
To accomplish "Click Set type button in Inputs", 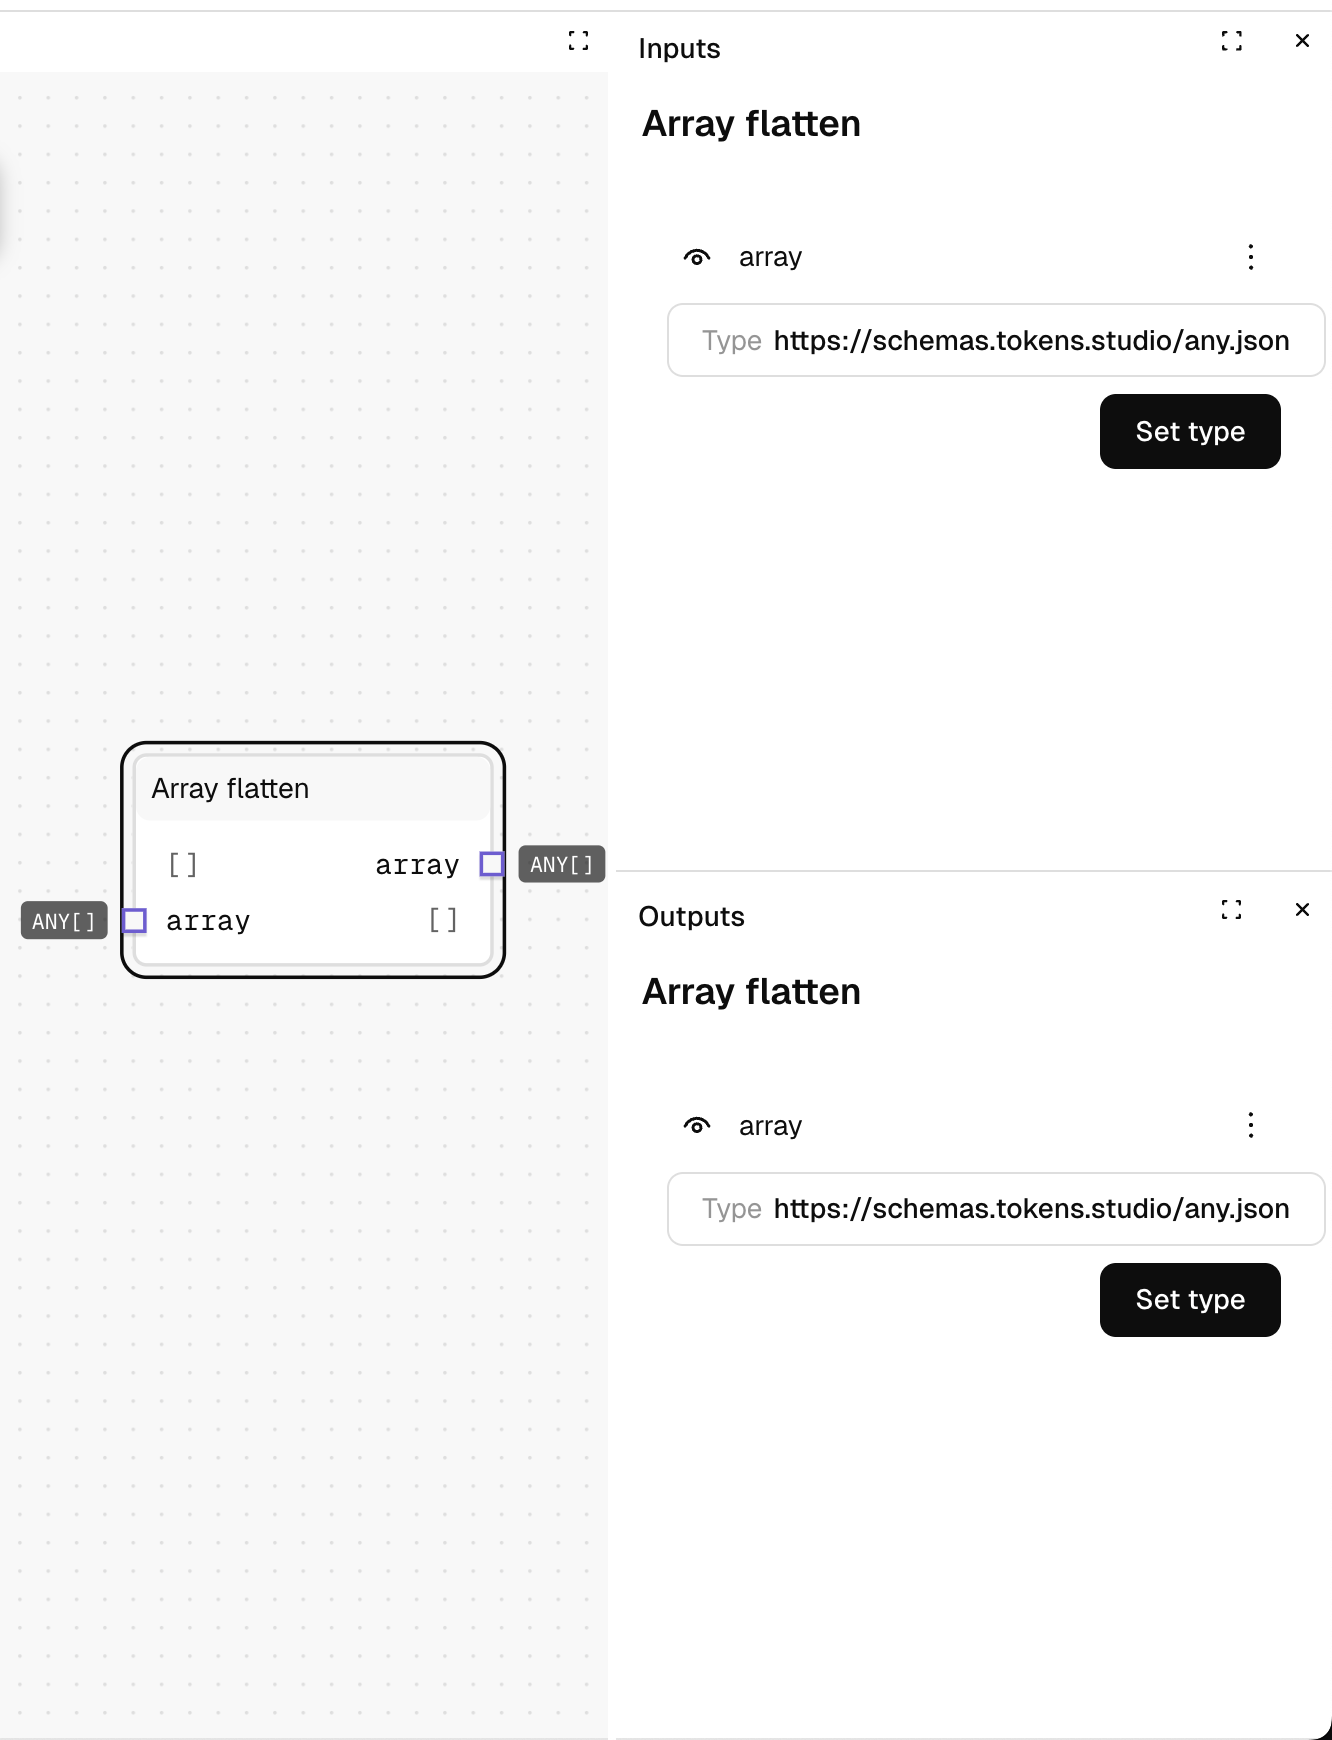I will 1190,431.
